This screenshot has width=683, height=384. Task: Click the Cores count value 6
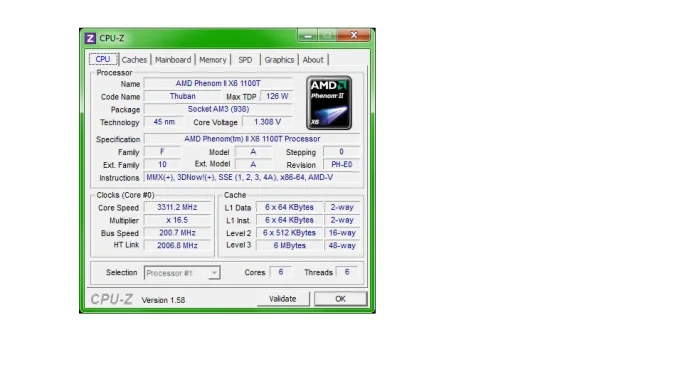[x=281, y=272]
